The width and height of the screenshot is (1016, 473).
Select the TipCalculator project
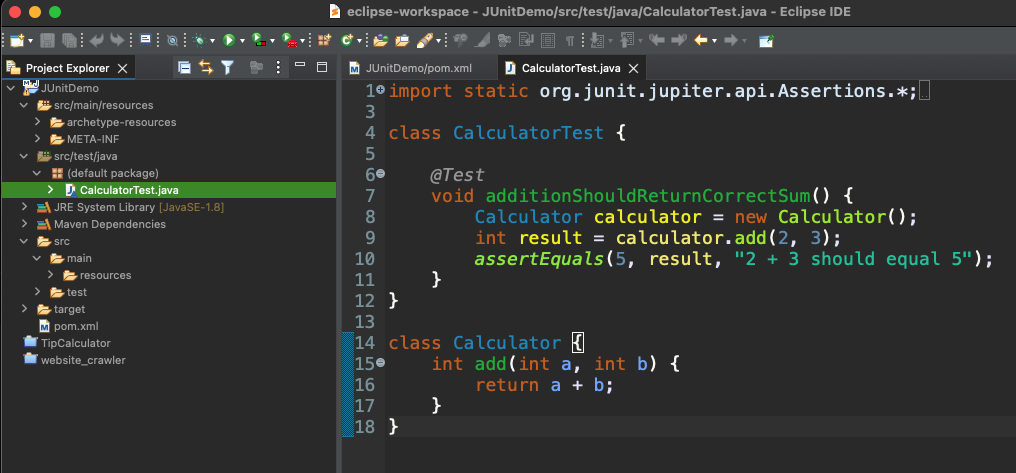(x=67, y=343)
